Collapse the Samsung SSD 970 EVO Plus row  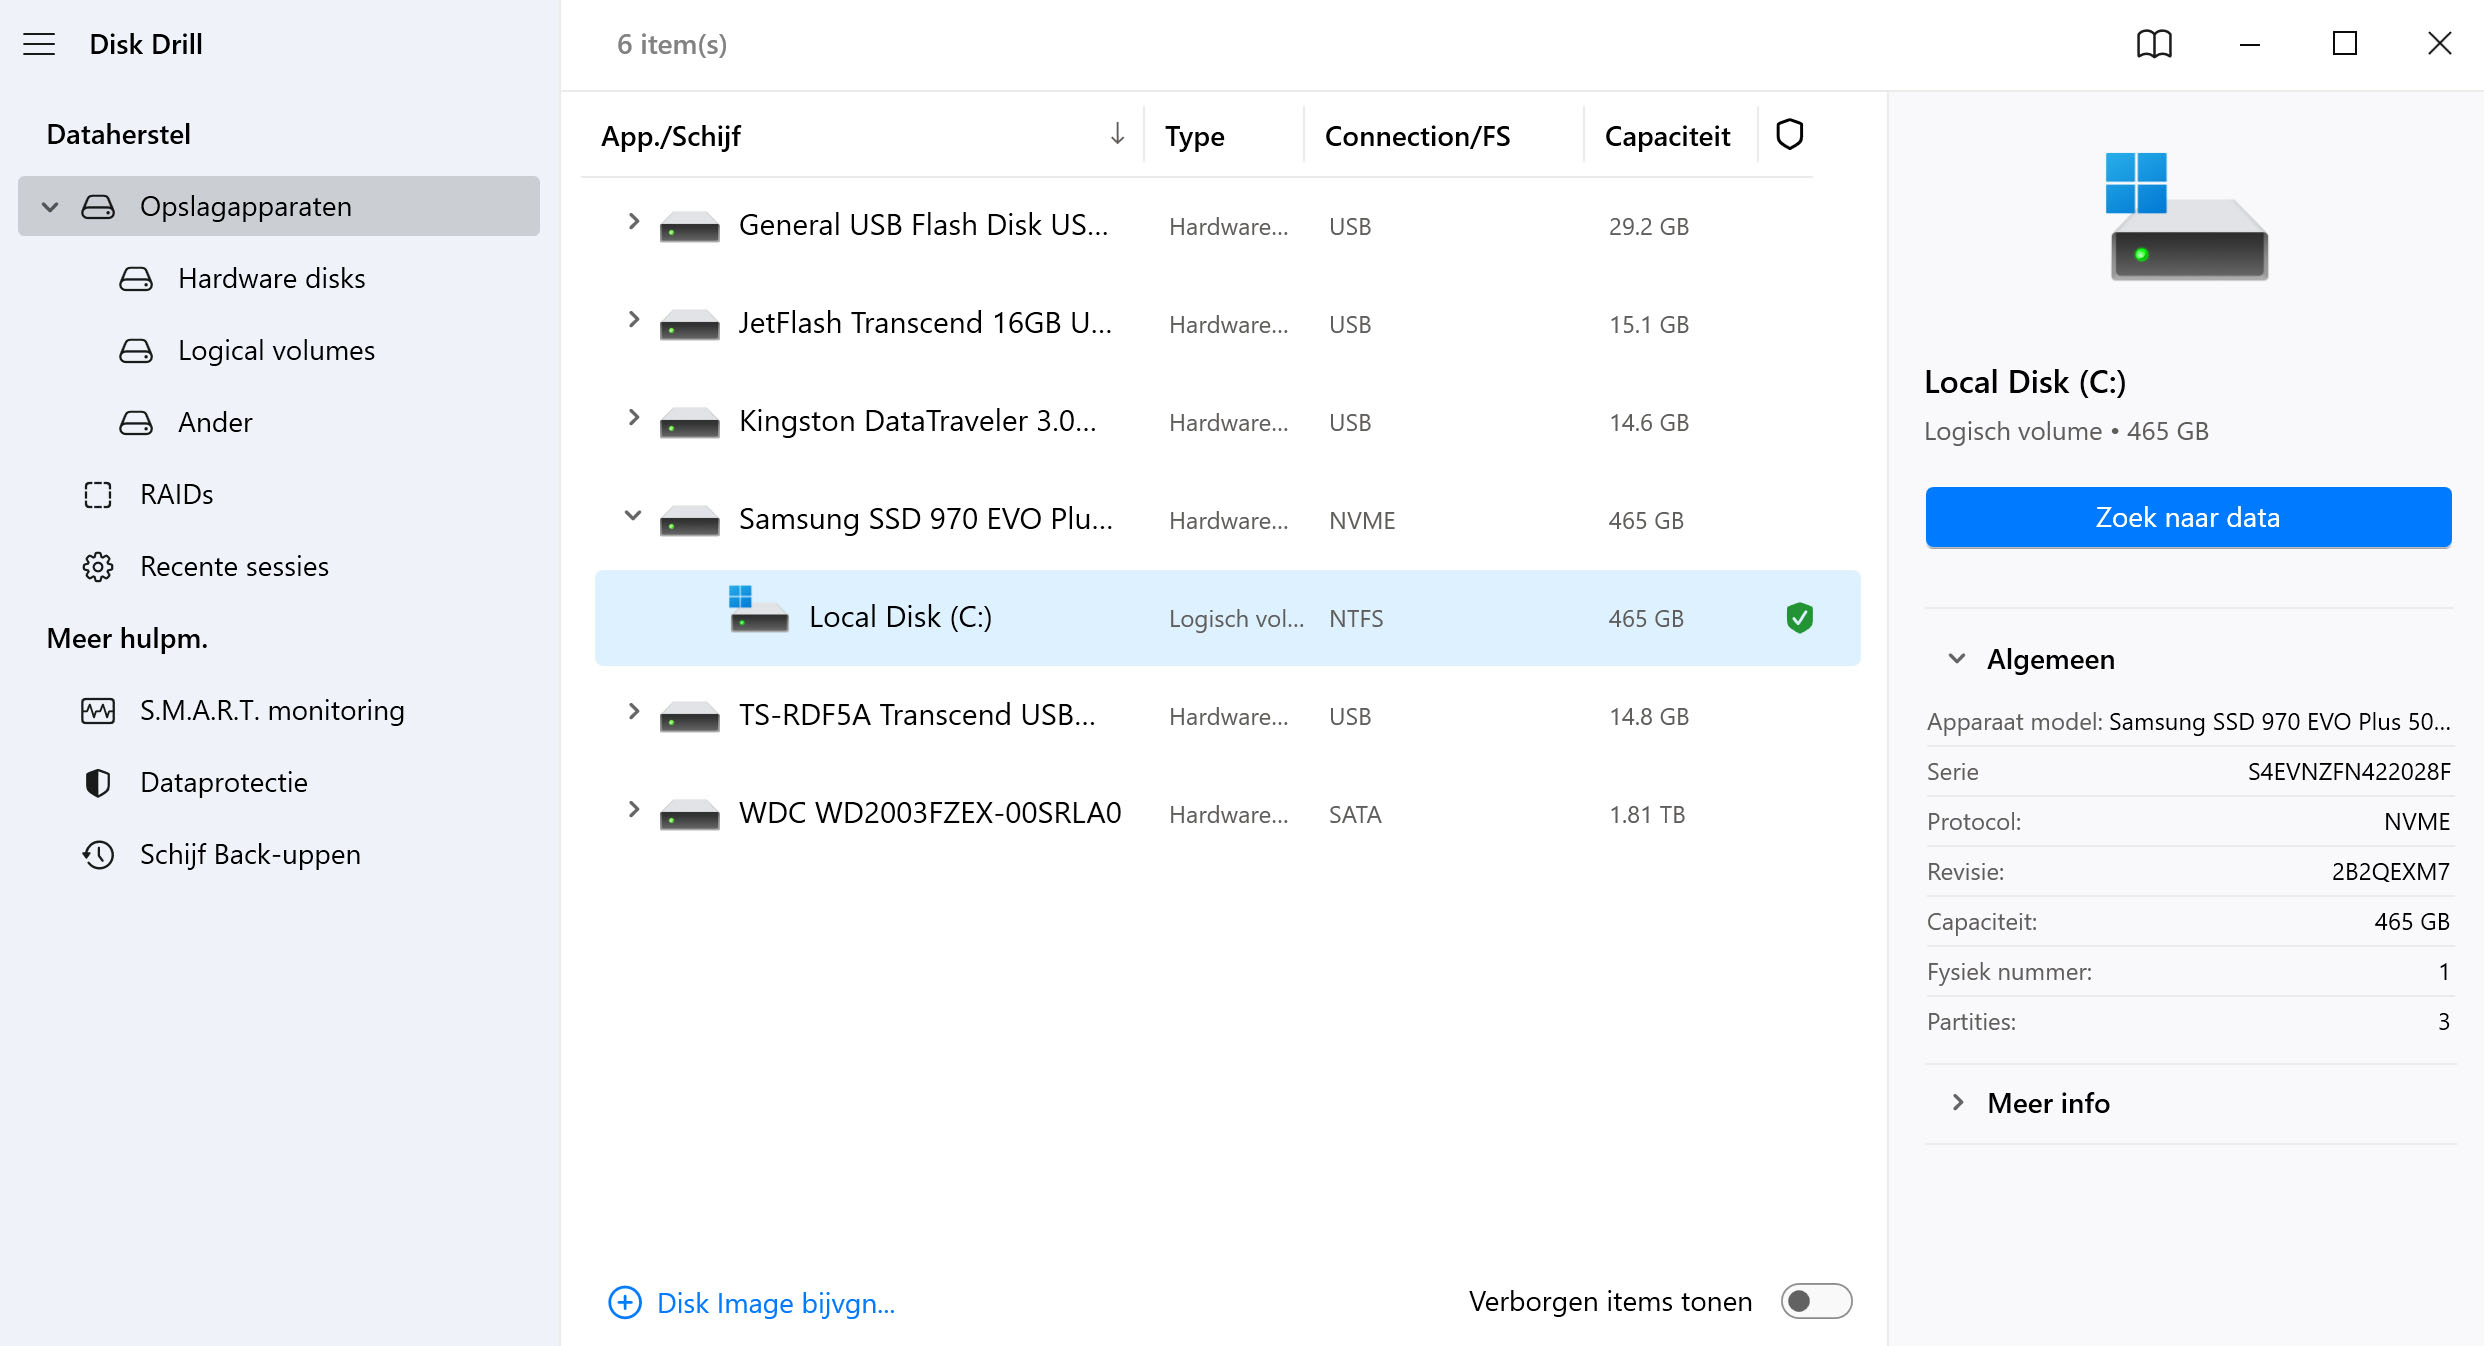pyautogui.click(x=633, y=516)
